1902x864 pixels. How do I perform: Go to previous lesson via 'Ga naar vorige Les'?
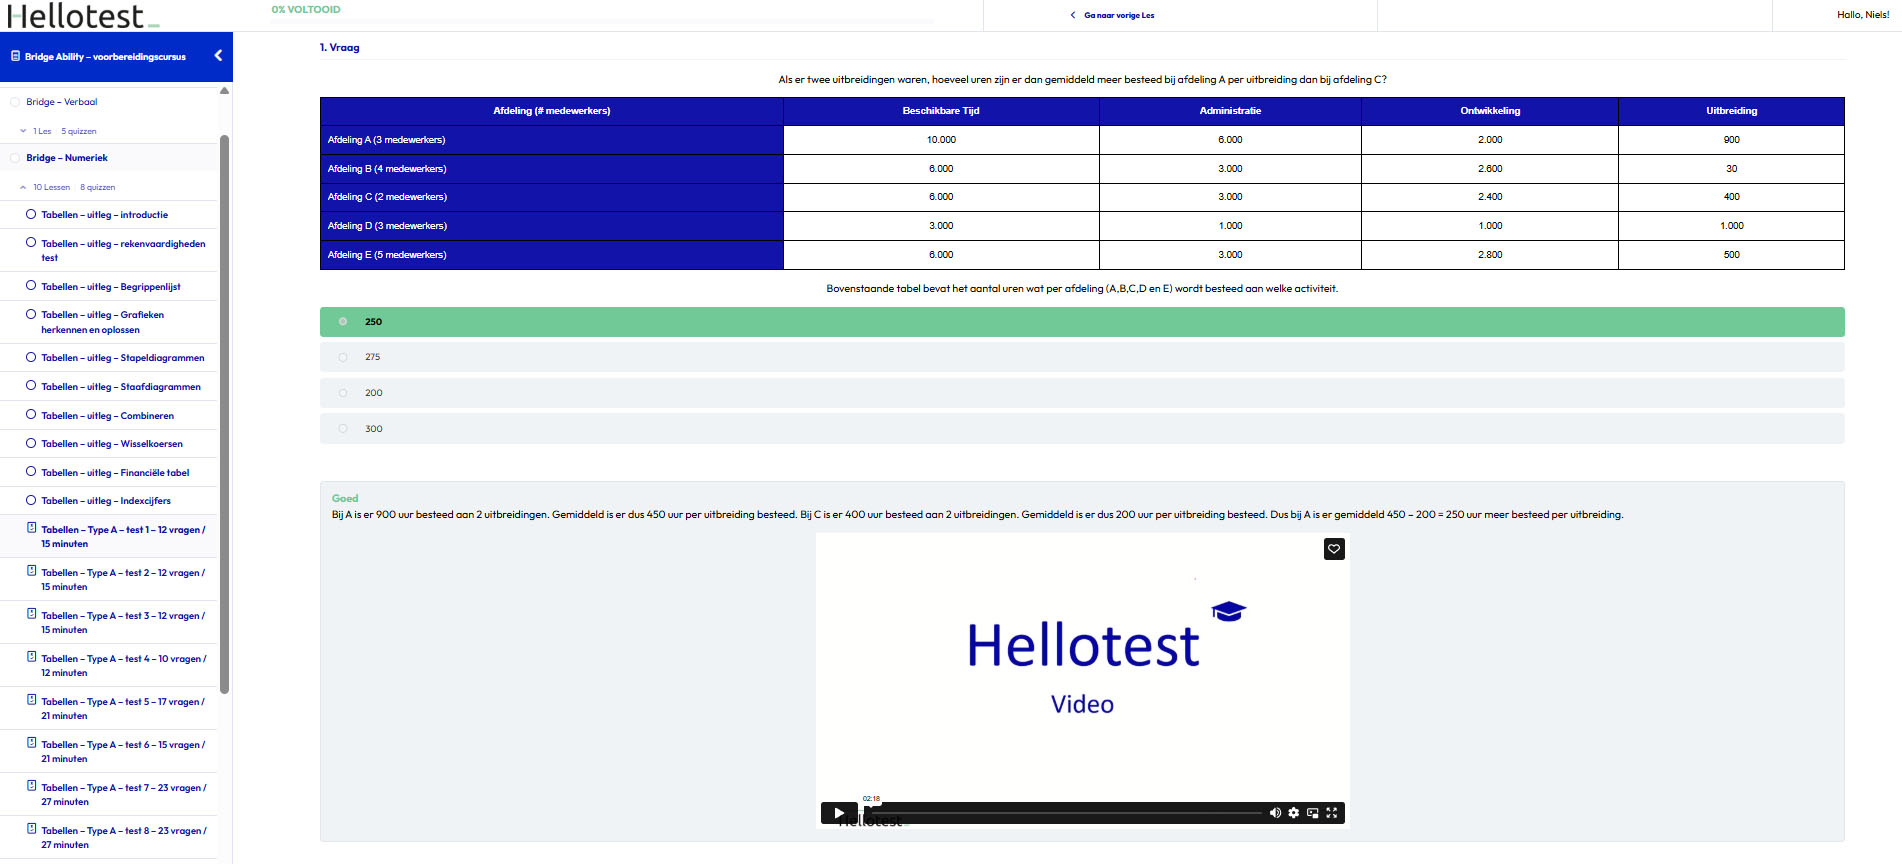tap(1117, 15)
